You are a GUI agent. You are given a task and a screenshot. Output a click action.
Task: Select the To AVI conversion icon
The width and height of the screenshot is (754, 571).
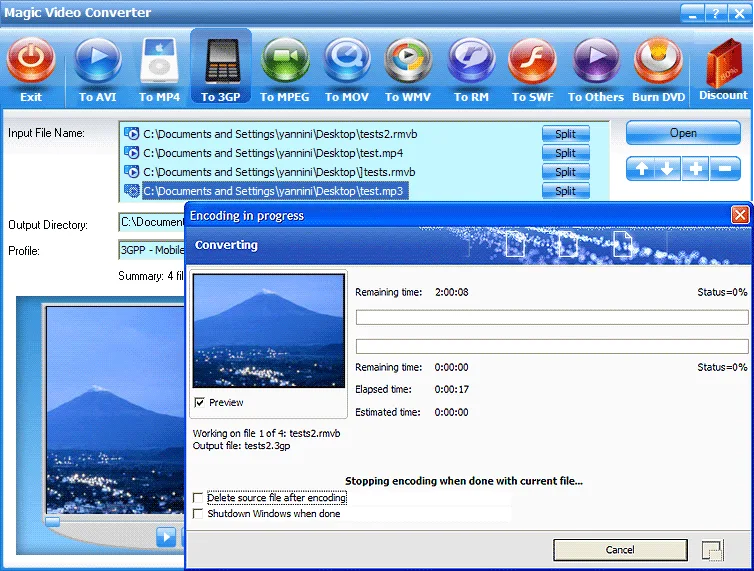98,61
